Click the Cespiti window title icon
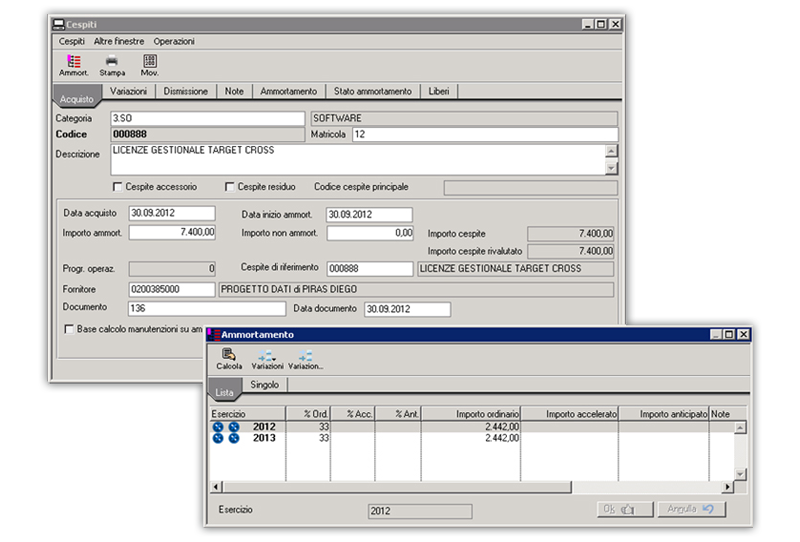 coord(59,24)
